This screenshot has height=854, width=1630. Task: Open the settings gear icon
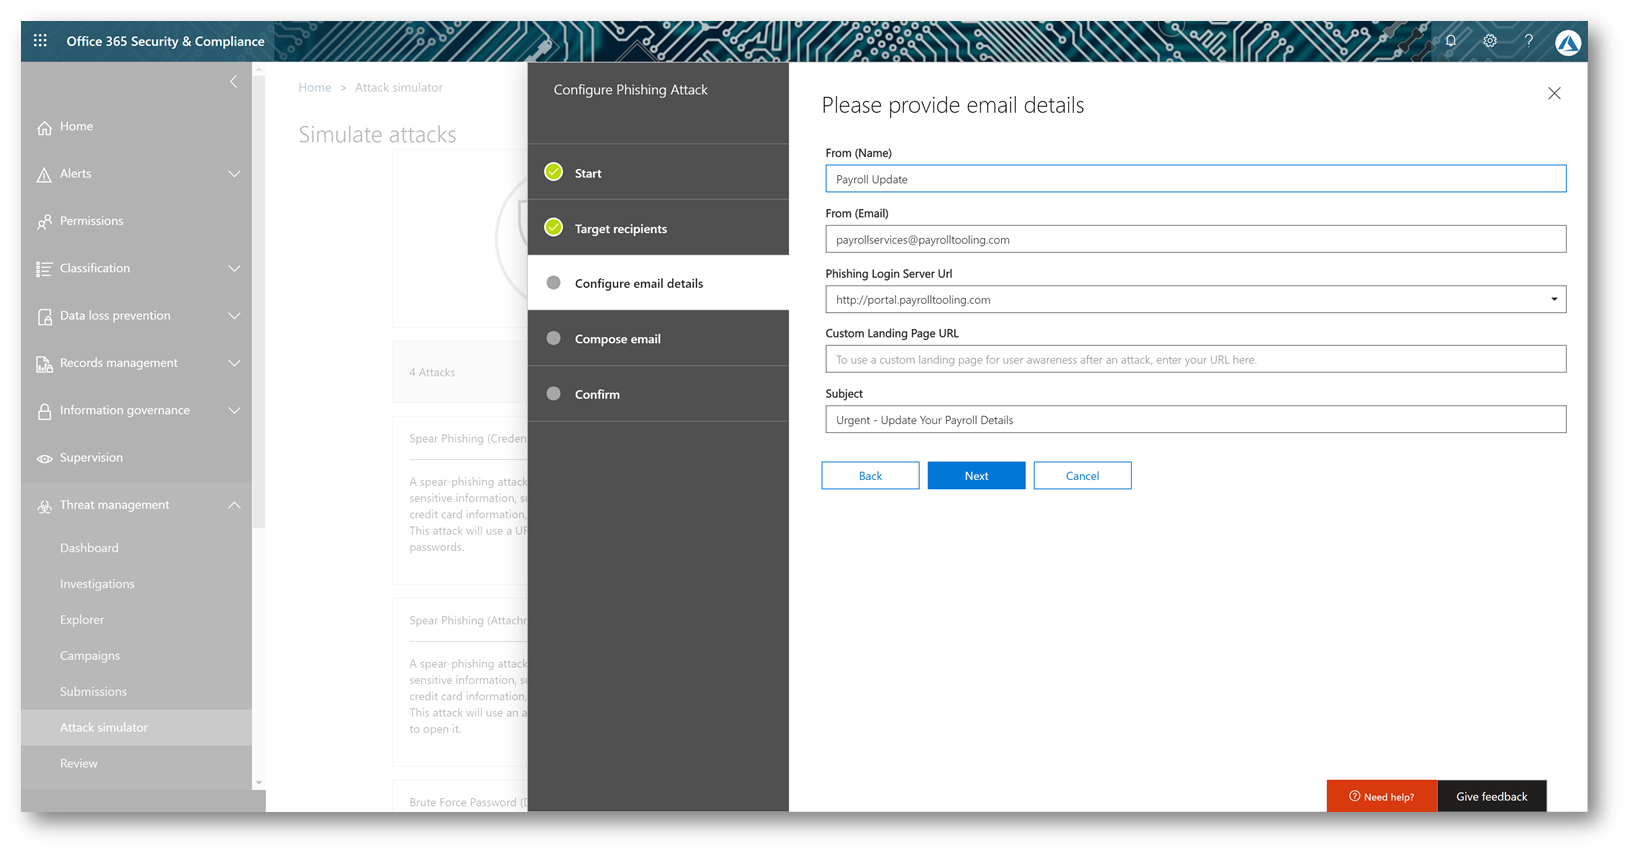1490,41
